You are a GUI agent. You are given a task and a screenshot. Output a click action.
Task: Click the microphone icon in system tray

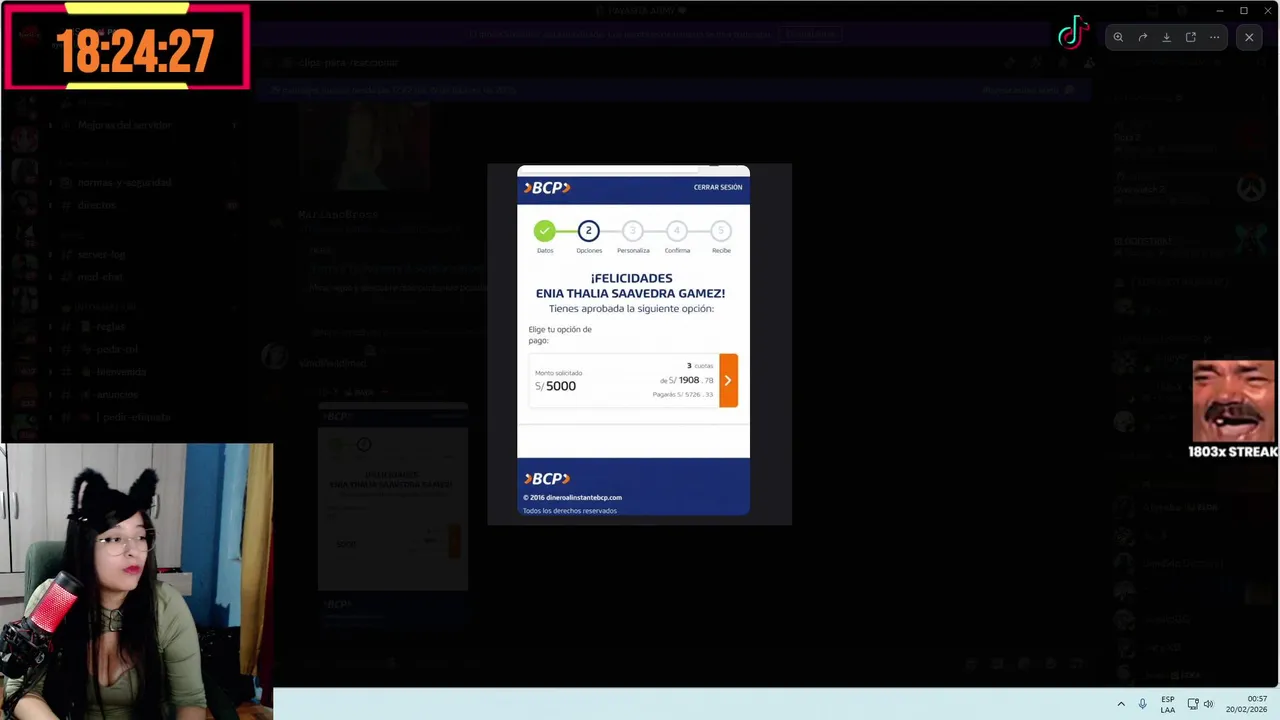[1143, 704]
